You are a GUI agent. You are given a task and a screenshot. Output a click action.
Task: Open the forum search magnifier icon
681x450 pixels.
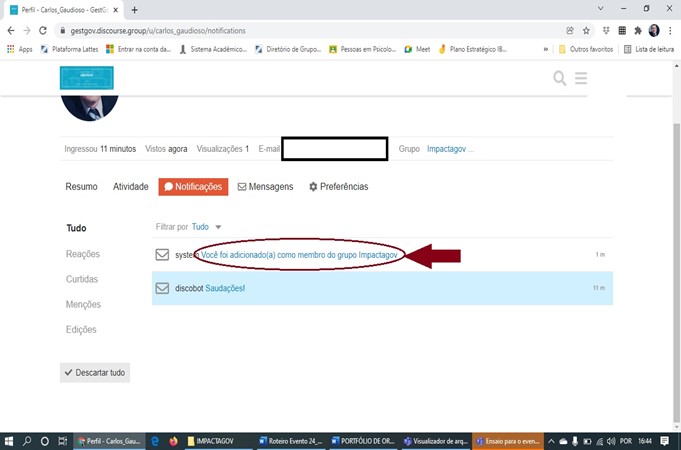(560, 78)
